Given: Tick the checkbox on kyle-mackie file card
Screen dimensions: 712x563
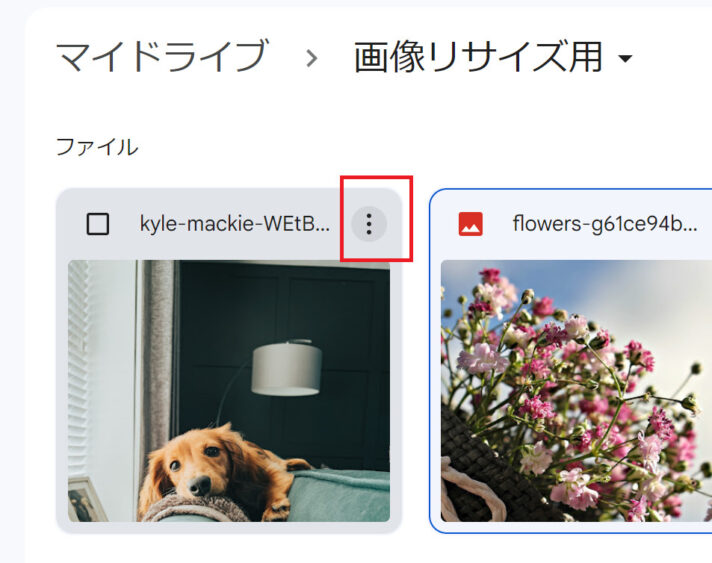Looking at the screenshot, I should [x=98, y=224].
